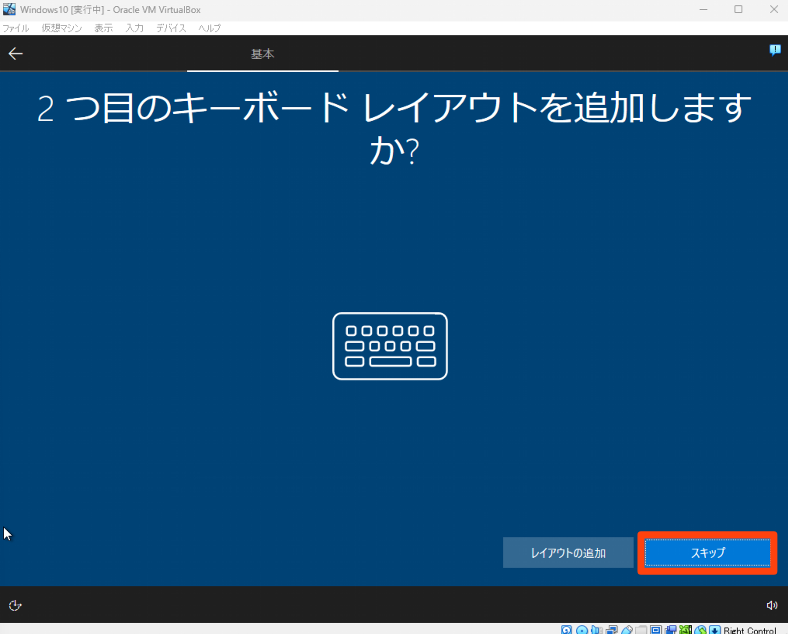The height and width of the screenshot is (634, 788).
Task: Open the 表示 menu
Action: pos(104,28)
